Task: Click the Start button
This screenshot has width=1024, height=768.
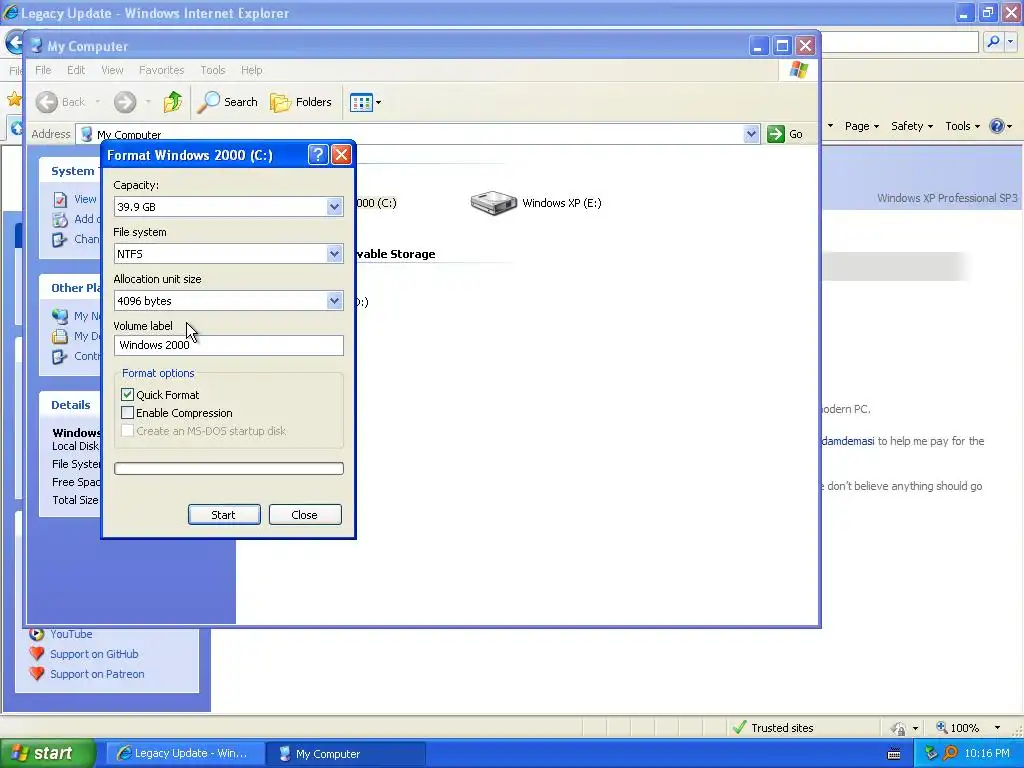Action: [48, 754]
